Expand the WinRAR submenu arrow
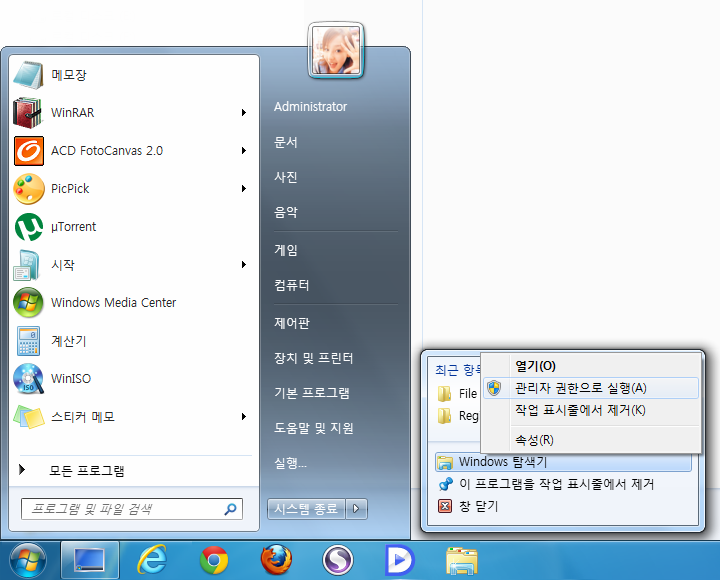The height and width of the screenshot is (580, 720). pos(244,113)
